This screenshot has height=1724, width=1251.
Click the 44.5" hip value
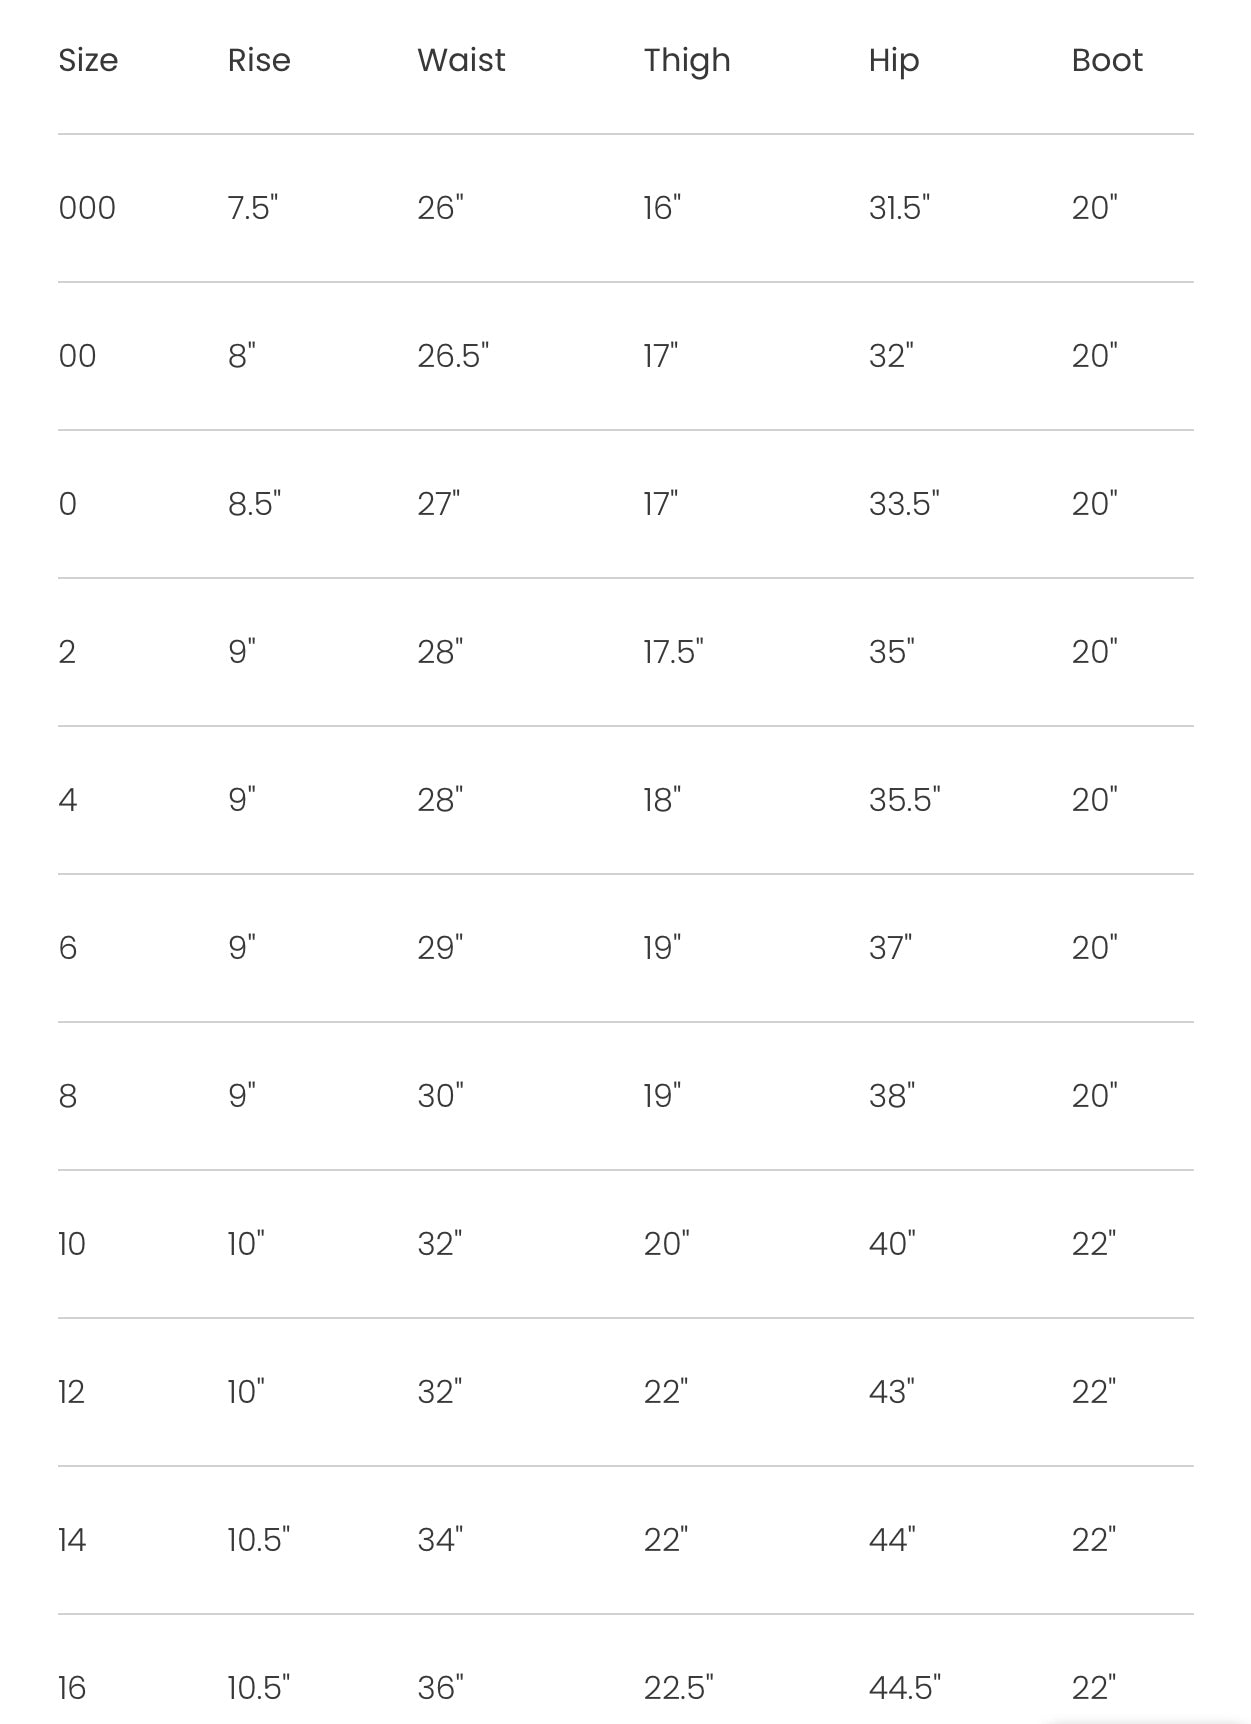tap(904, 1687)
